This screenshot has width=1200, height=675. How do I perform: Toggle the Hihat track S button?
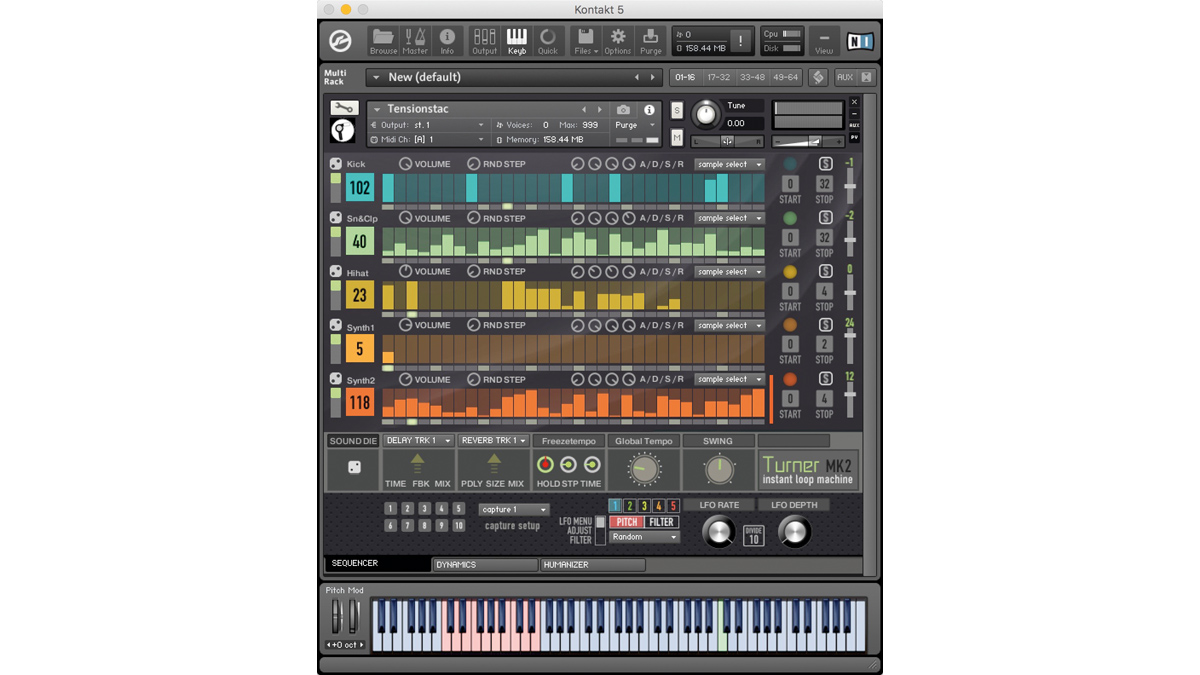[825, 272]
